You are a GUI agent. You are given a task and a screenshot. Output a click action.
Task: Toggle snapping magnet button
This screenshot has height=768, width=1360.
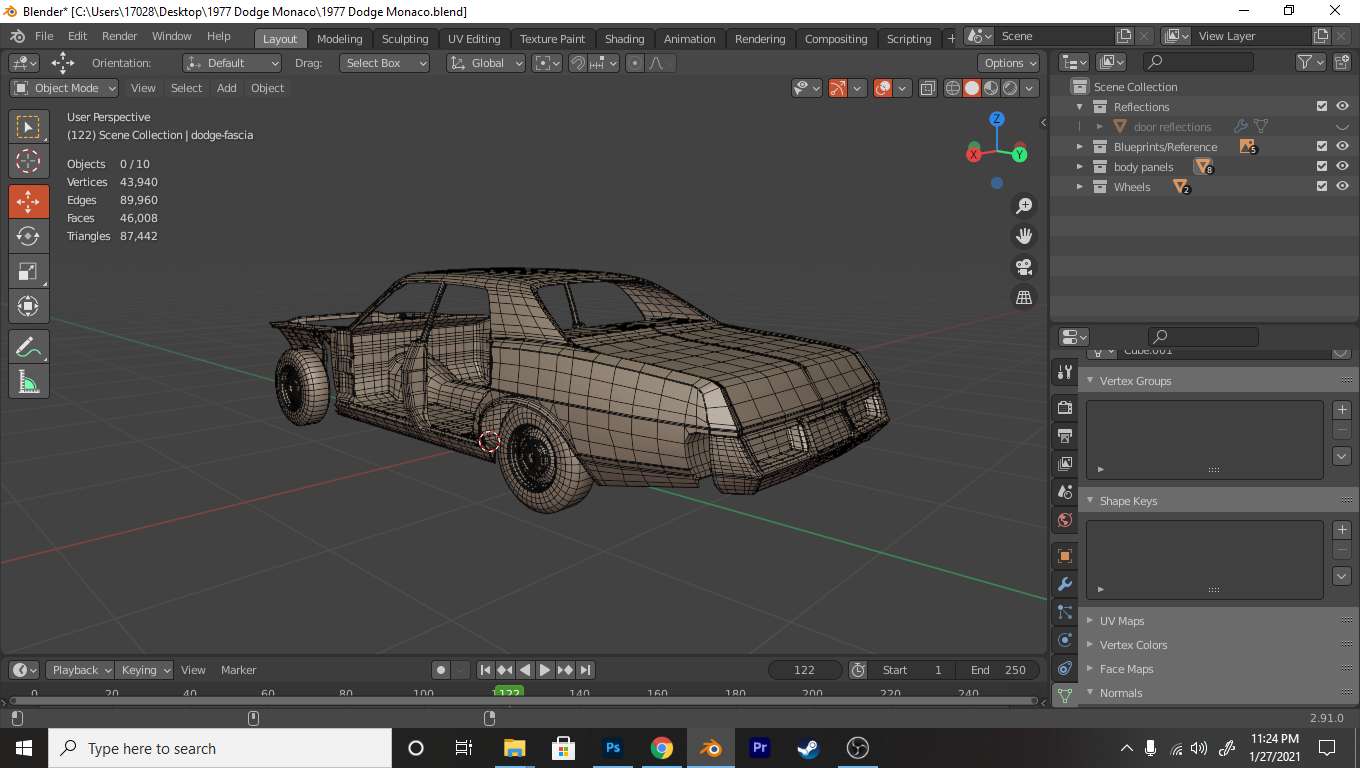[577, 63]
